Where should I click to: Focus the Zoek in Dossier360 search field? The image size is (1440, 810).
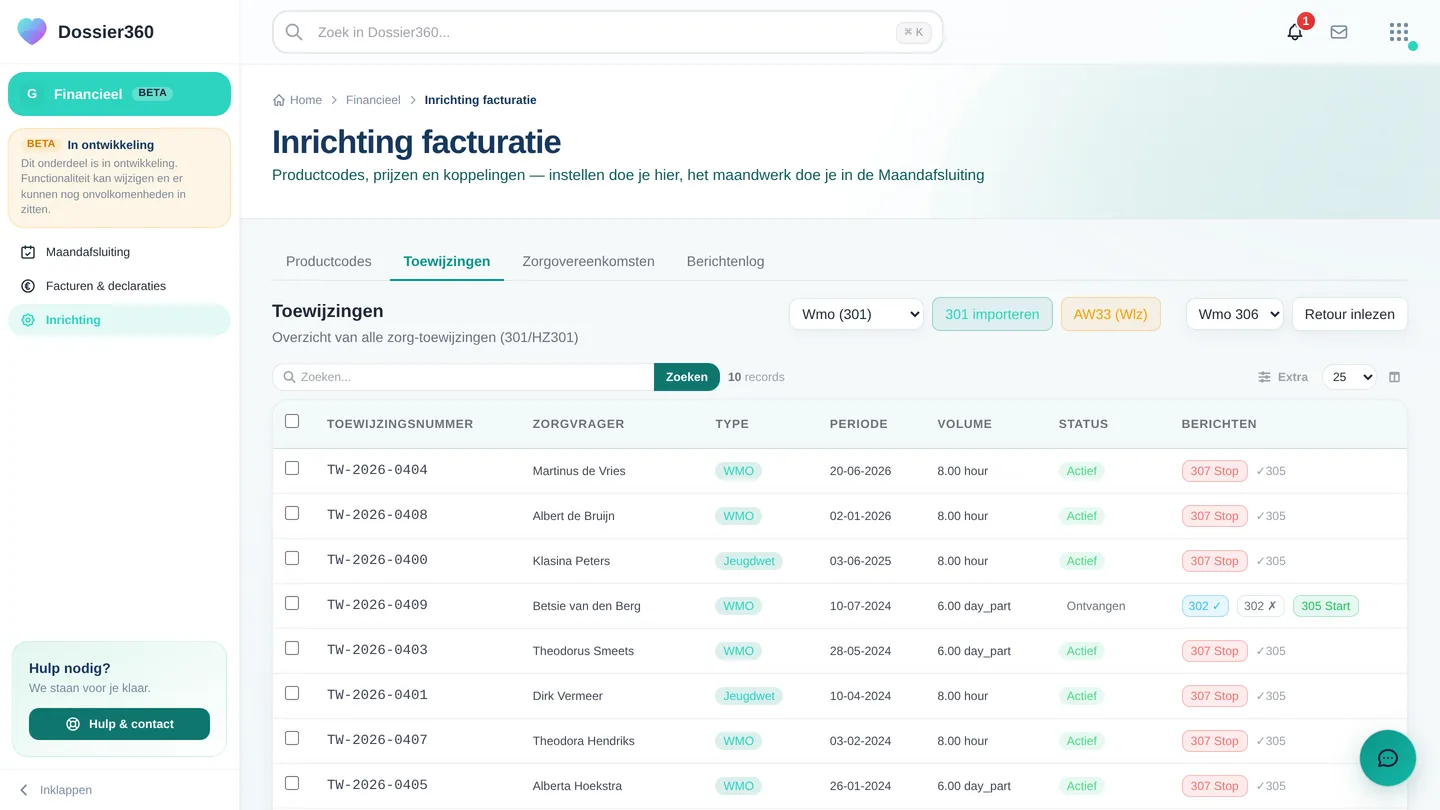coord(608,32)
